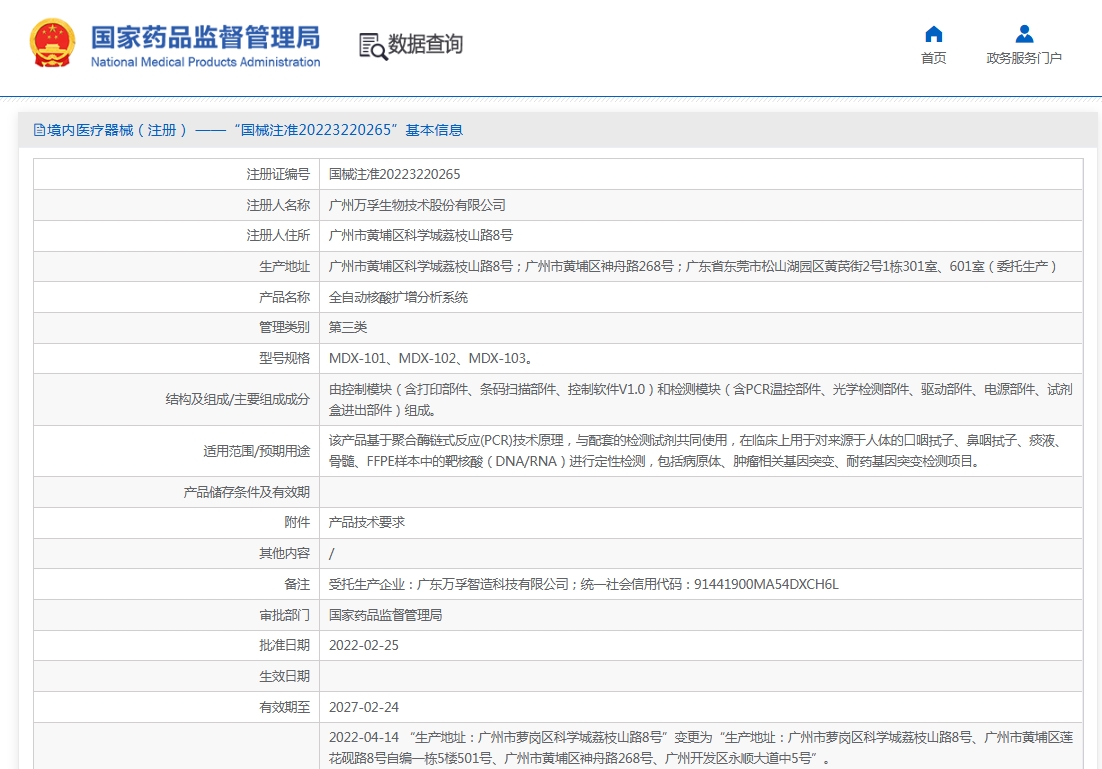
Task: Select remark text 受托生产企业：广东万孚智造科技有限公司
Action: pos(448,584)
